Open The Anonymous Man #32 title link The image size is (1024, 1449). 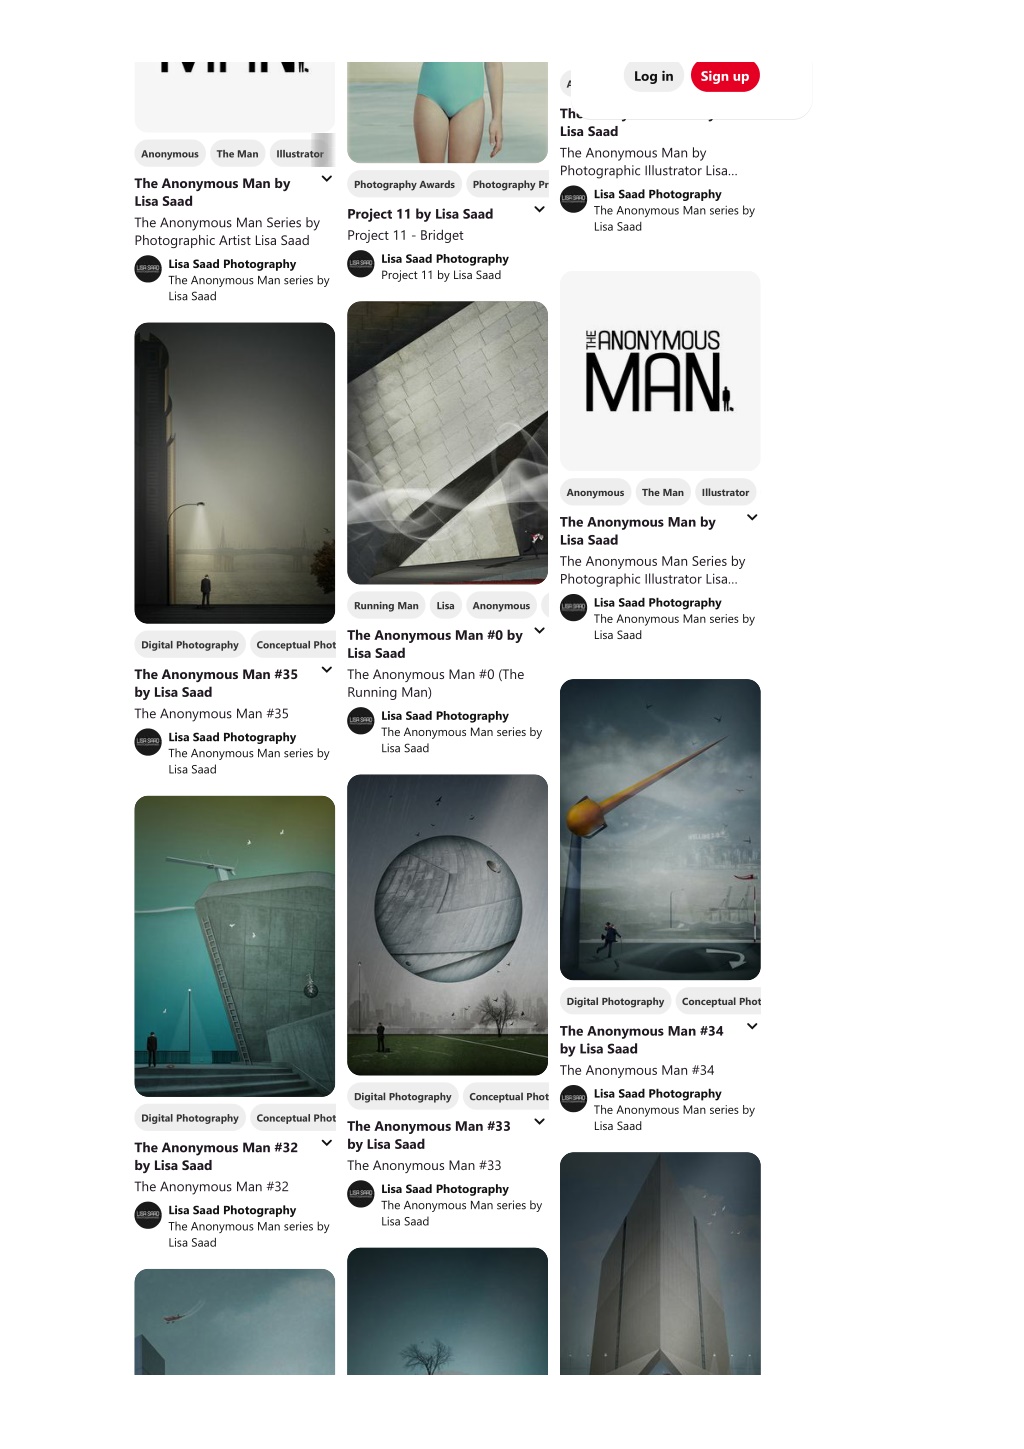click(x=216, y=1156)
